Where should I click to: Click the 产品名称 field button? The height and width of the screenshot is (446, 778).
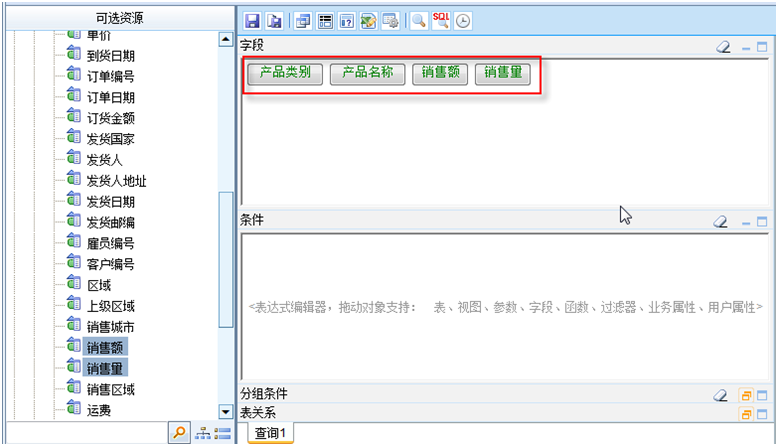(x=368, y=73)
